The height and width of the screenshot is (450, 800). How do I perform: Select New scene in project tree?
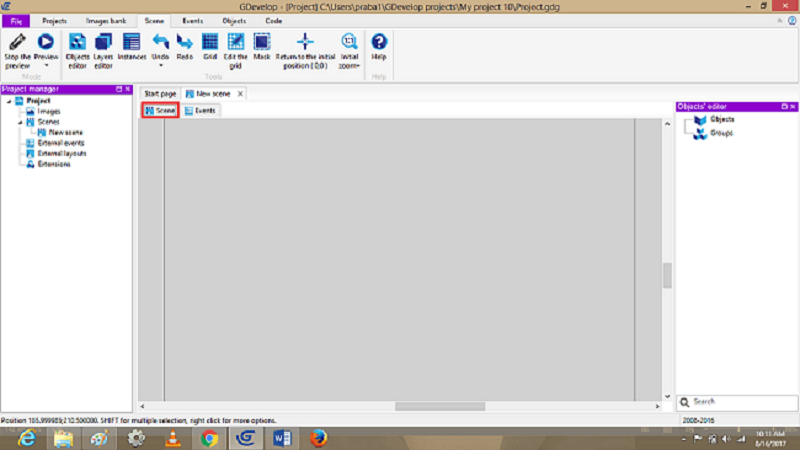[x=65, y=133]
